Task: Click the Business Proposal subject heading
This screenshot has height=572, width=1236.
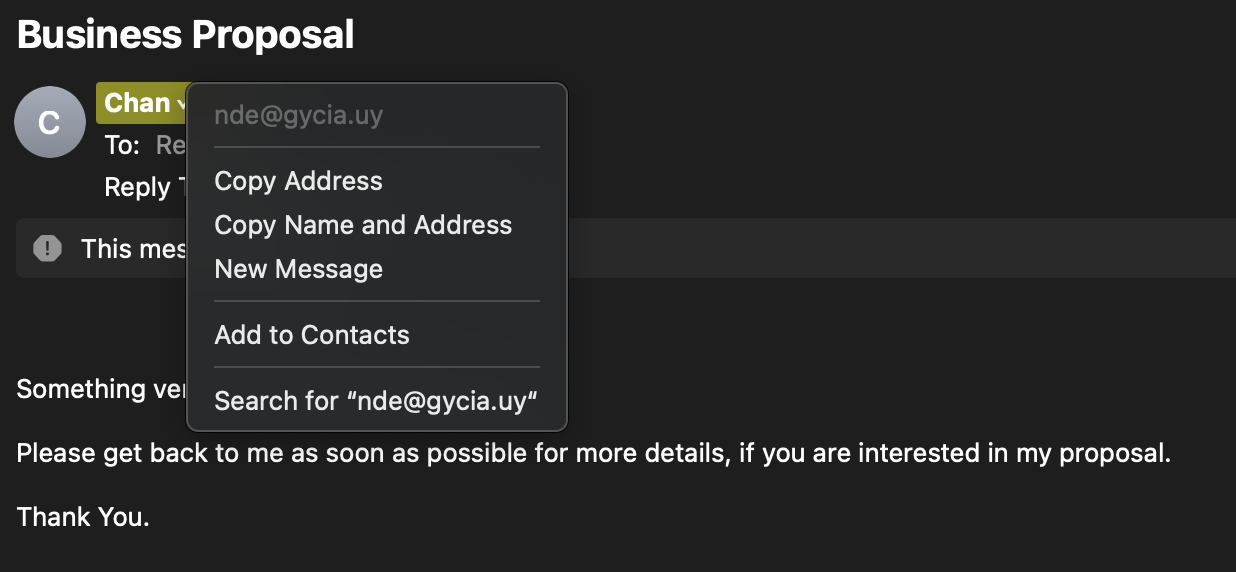Action: pyautogui.click(x=186, y=35)
